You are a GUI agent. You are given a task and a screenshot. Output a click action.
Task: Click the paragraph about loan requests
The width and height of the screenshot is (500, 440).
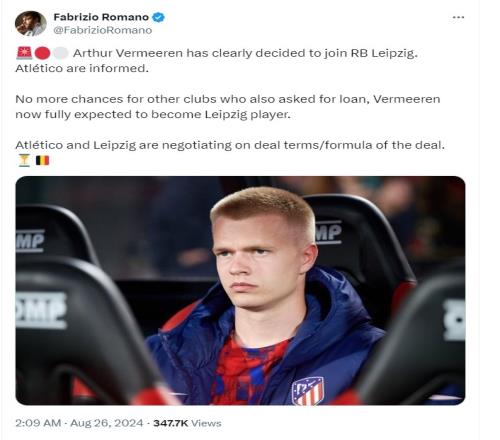228,107
